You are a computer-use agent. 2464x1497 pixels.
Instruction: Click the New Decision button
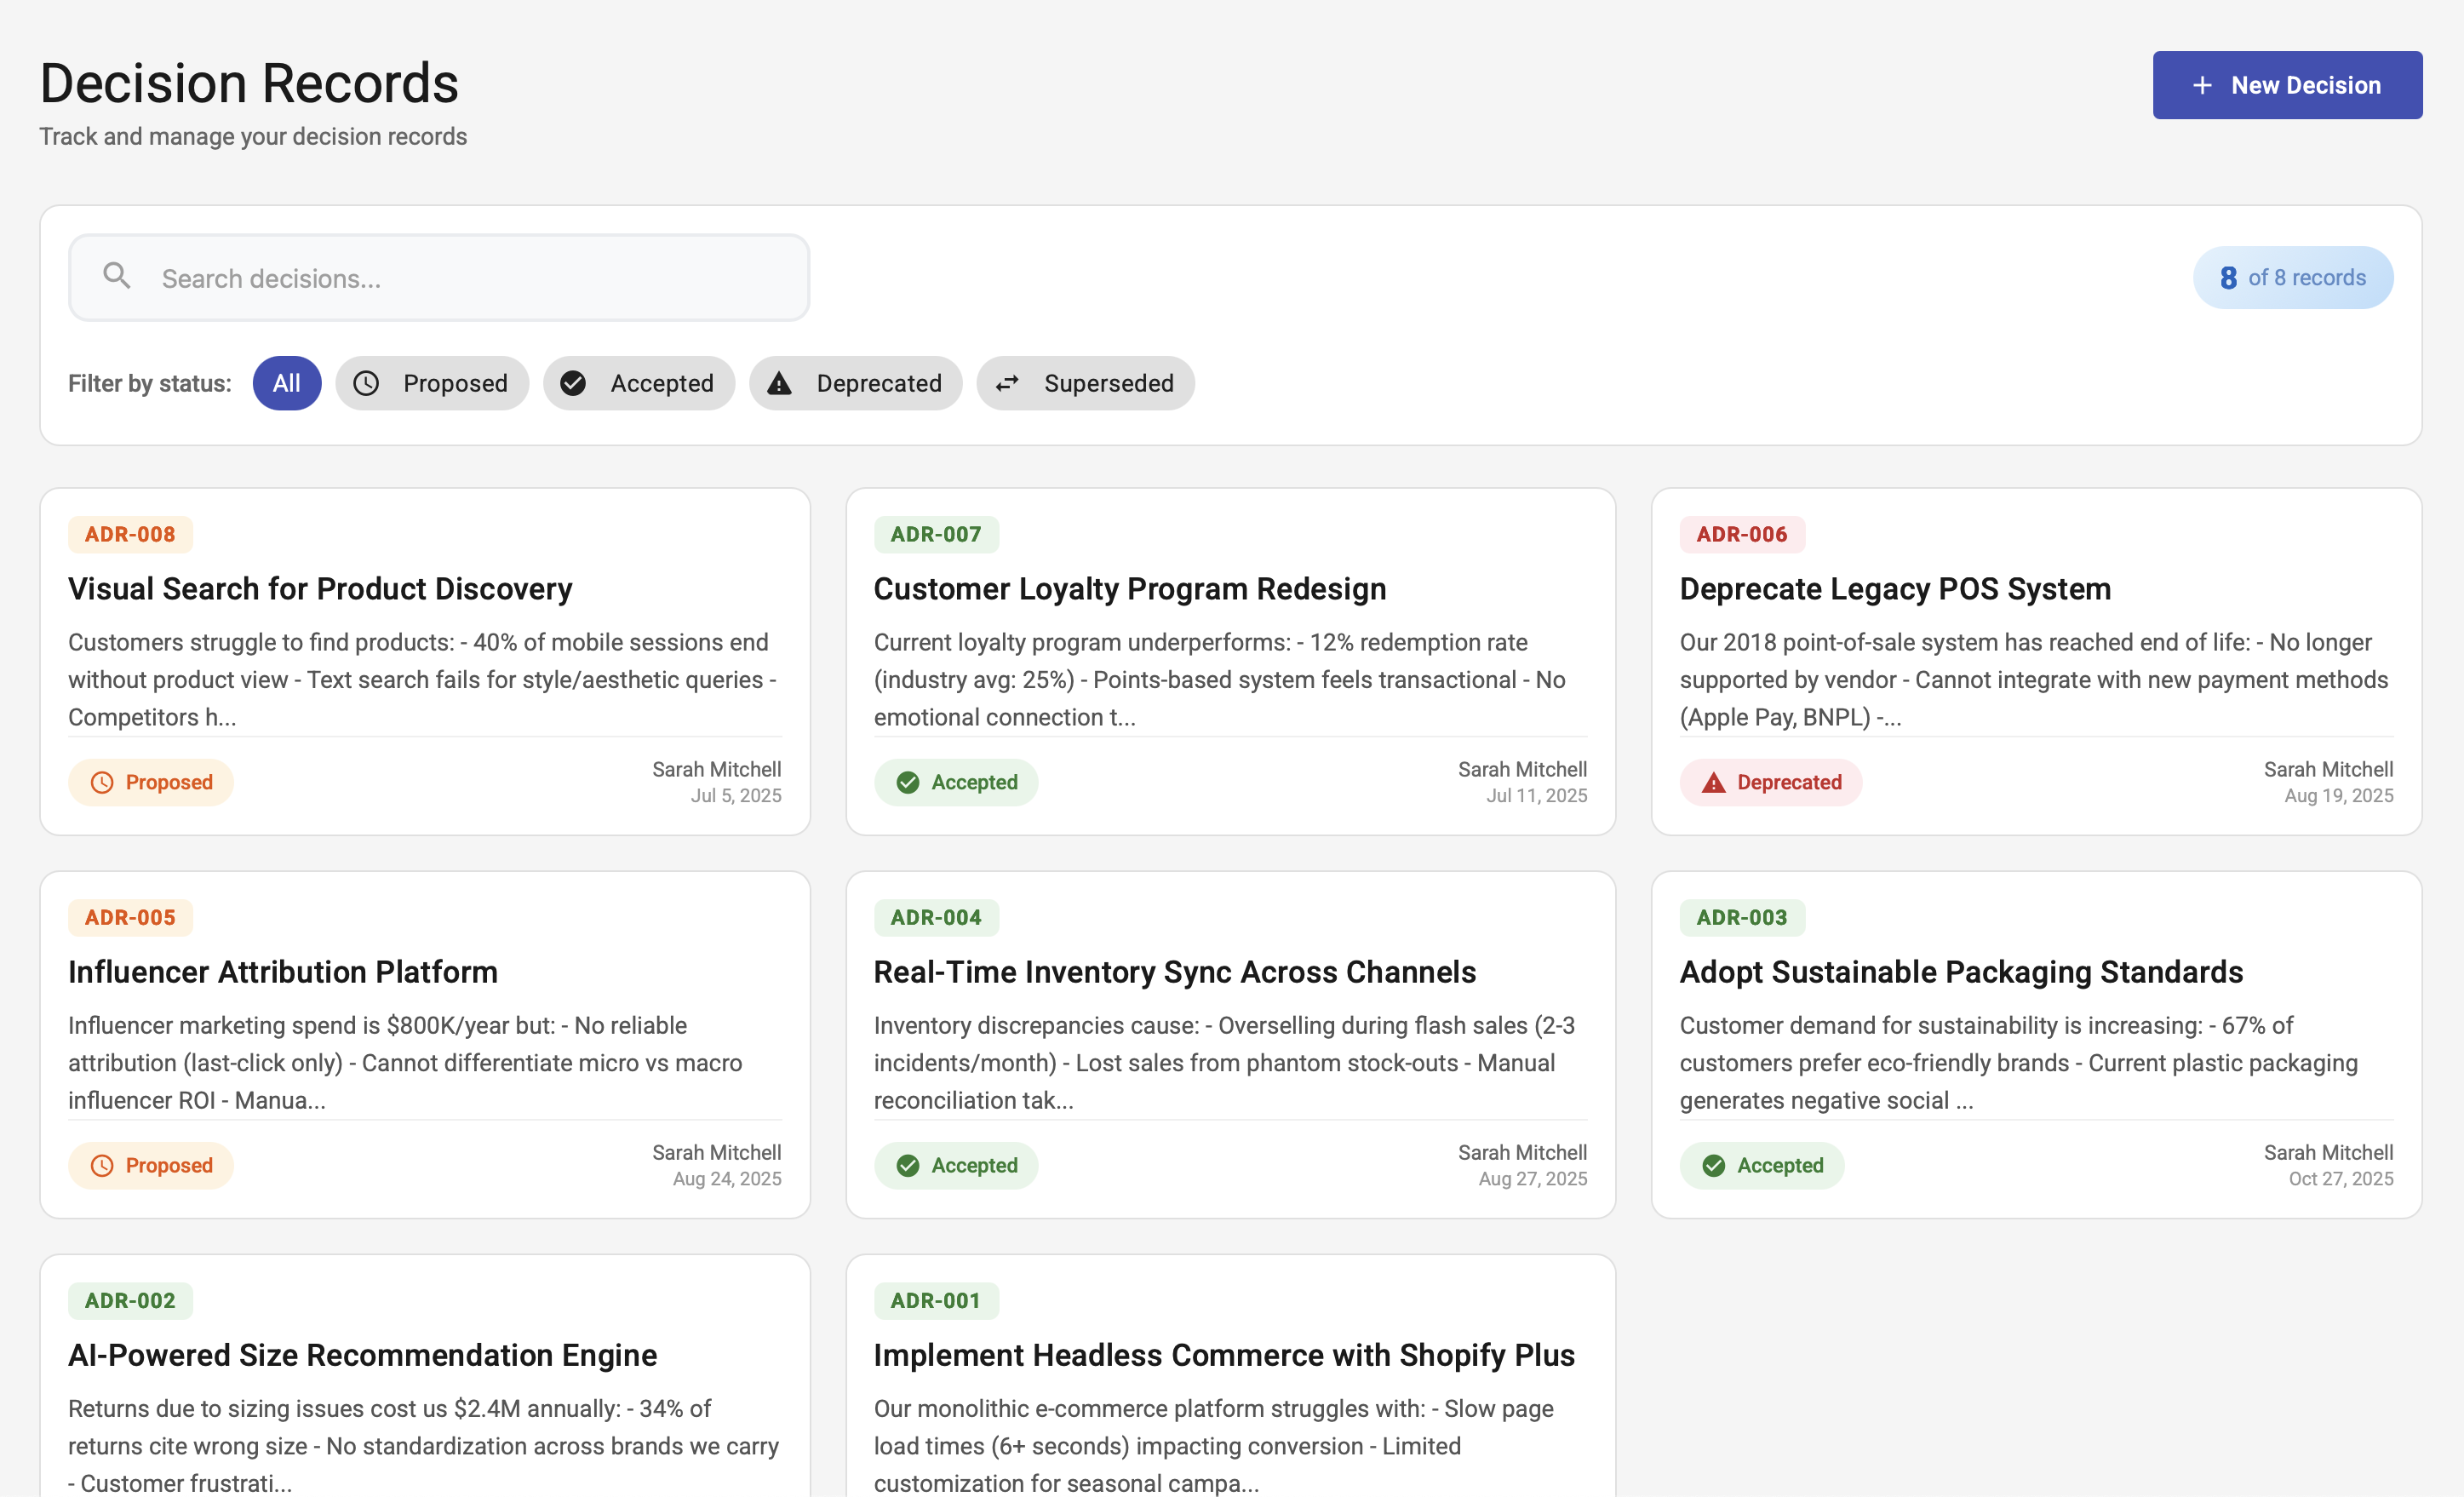[x=2287, y=85]
